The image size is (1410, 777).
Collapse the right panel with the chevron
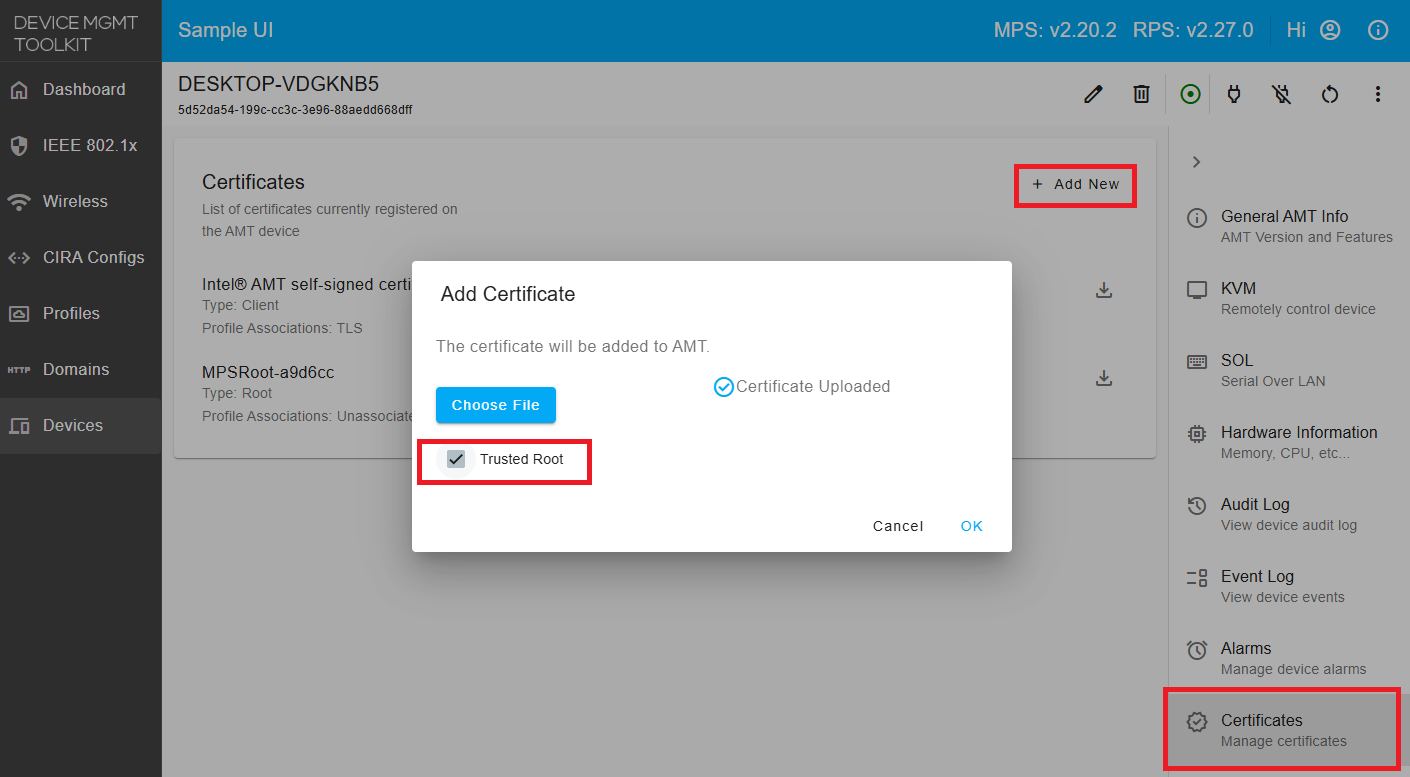(x=1196, y=162)
